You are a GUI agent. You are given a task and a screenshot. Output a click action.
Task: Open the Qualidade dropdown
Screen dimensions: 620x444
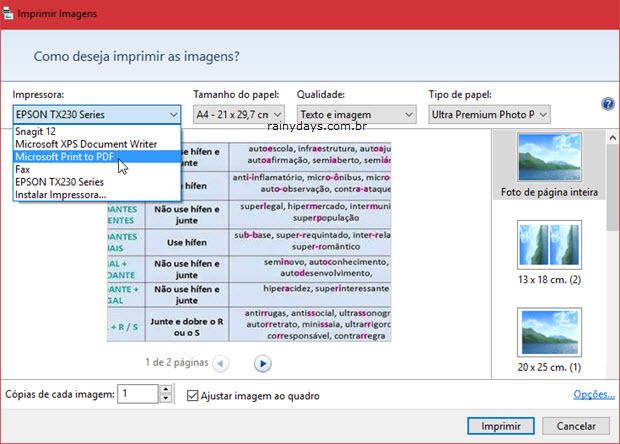click(x=356, y=115)
